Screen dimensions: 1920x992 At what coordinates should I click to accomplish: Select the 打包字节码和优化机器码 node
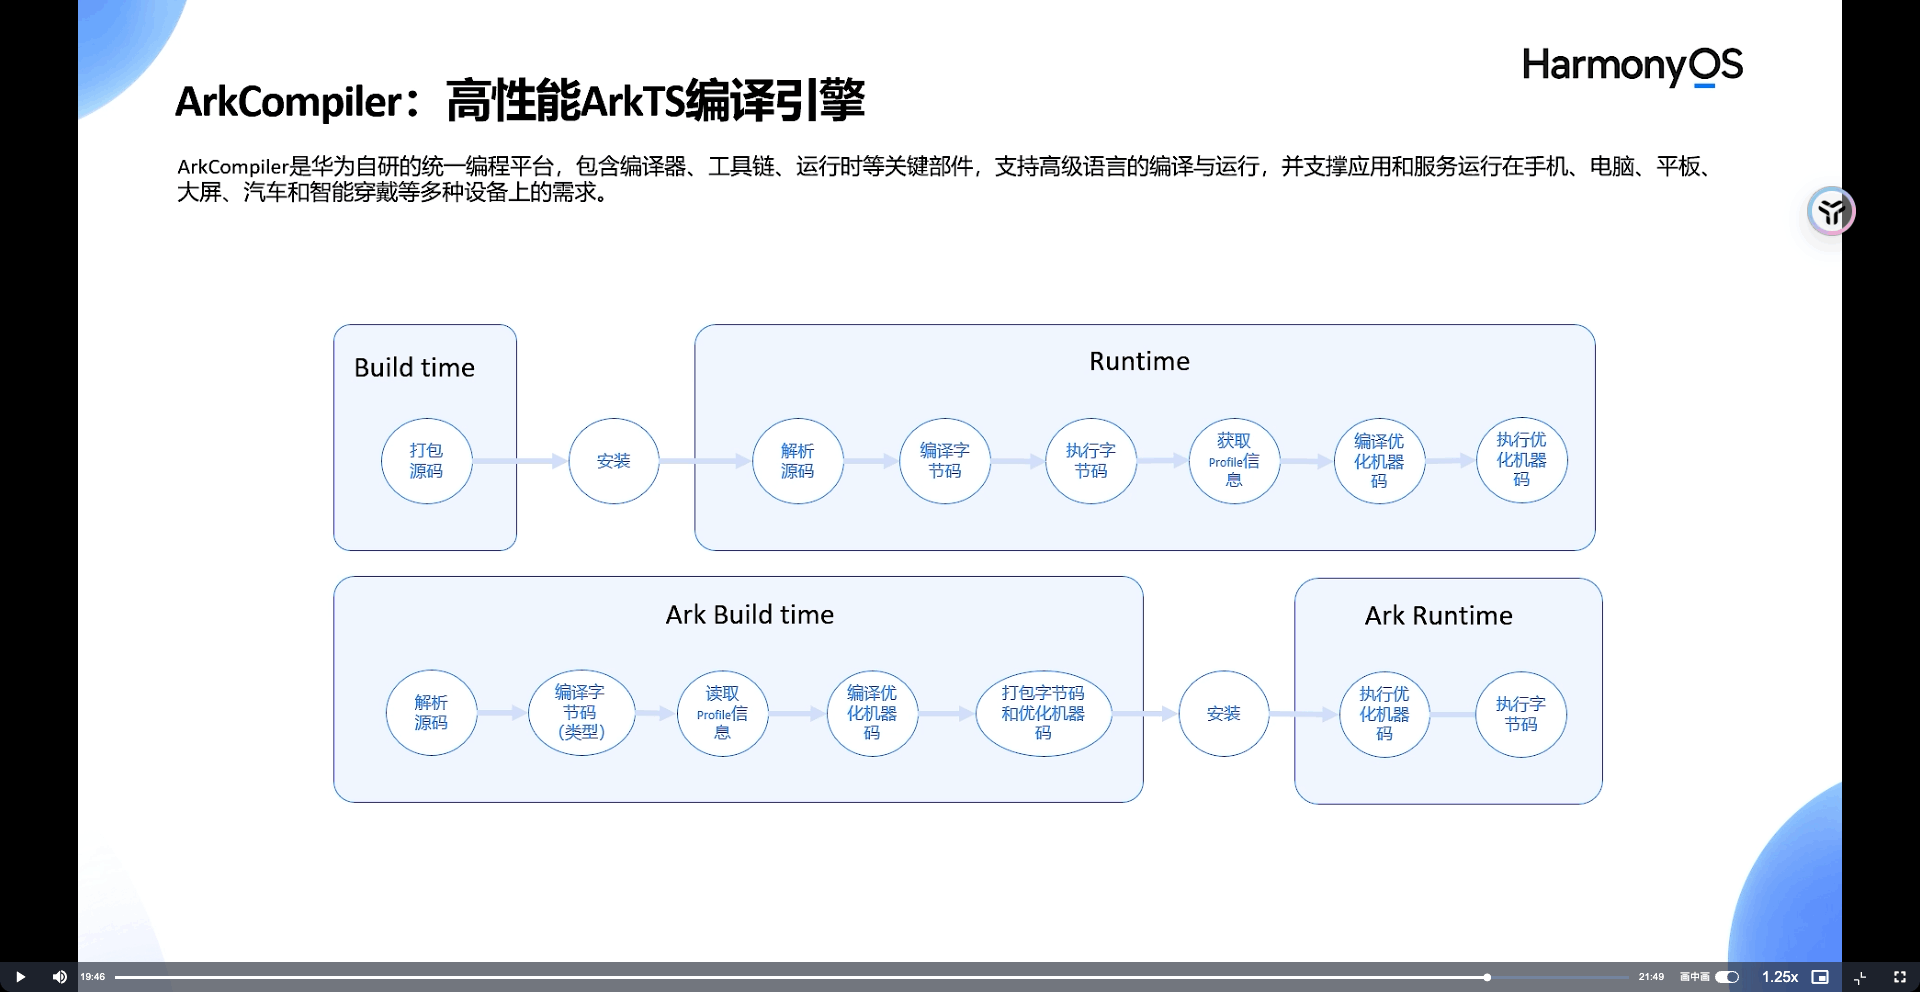click(x=1043, y=713)
